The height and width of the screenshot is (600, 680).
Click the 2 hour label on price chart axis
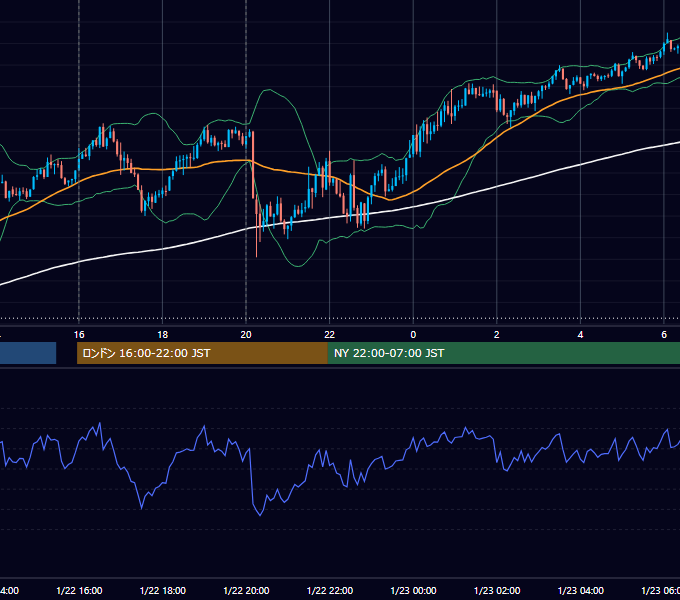(x=497, y=335)
